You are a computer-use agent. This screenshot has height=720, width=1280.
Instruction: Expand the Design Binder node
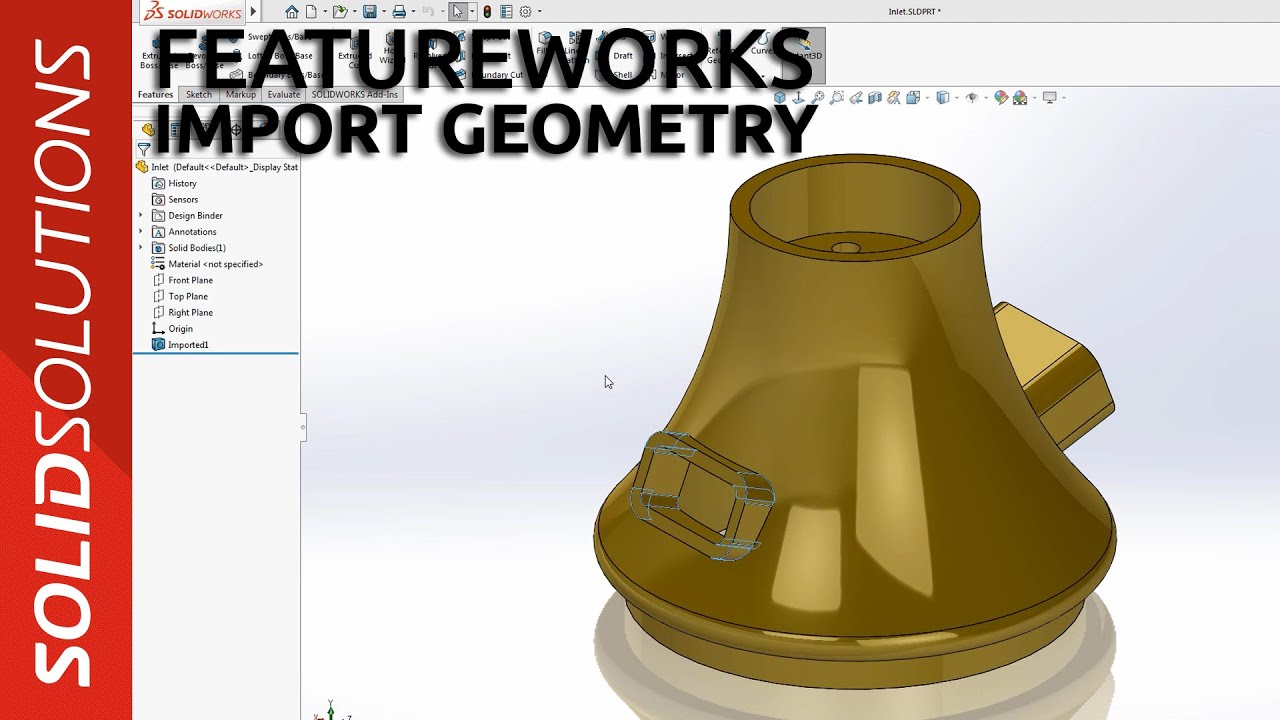[141, 216]
